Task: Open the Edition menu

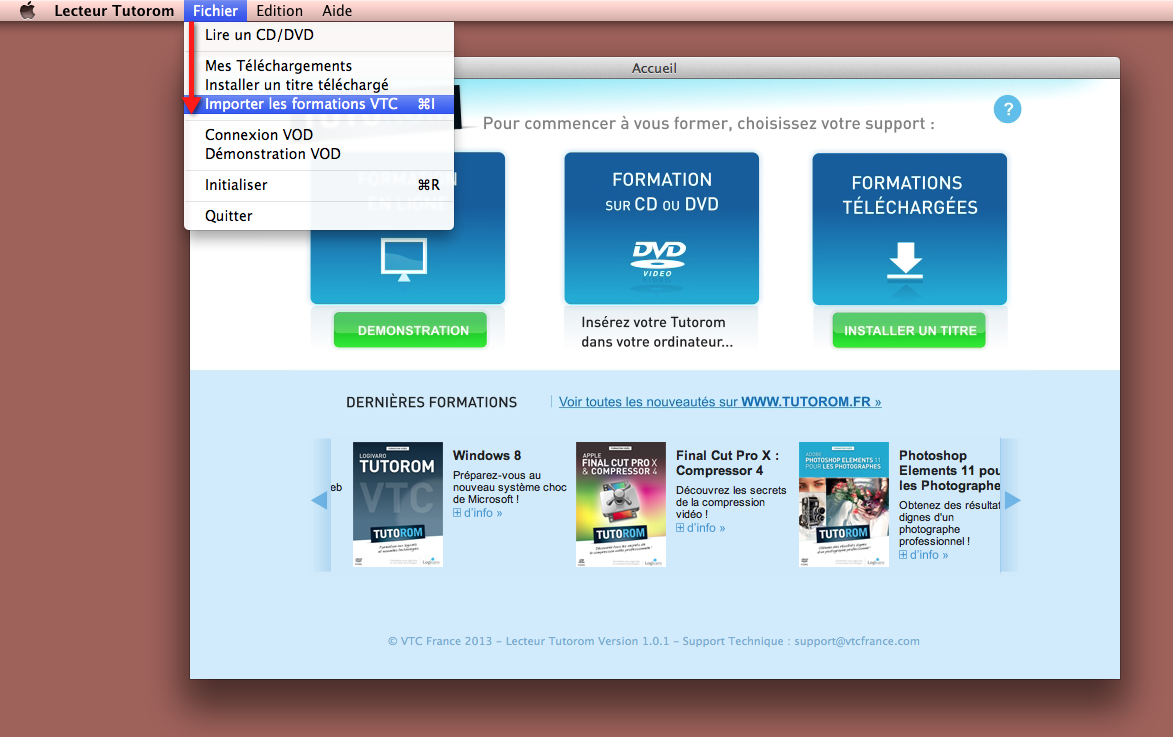Action: (x=279, y=10)
